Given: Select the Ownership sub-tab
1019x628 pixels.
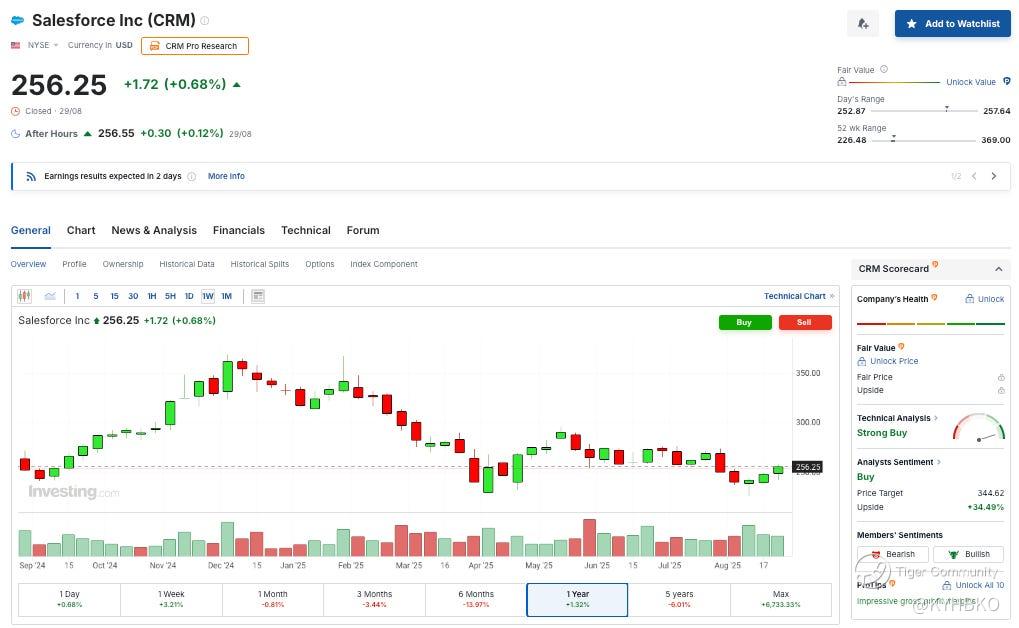Looking at the screenshot, I should [123, 264].
